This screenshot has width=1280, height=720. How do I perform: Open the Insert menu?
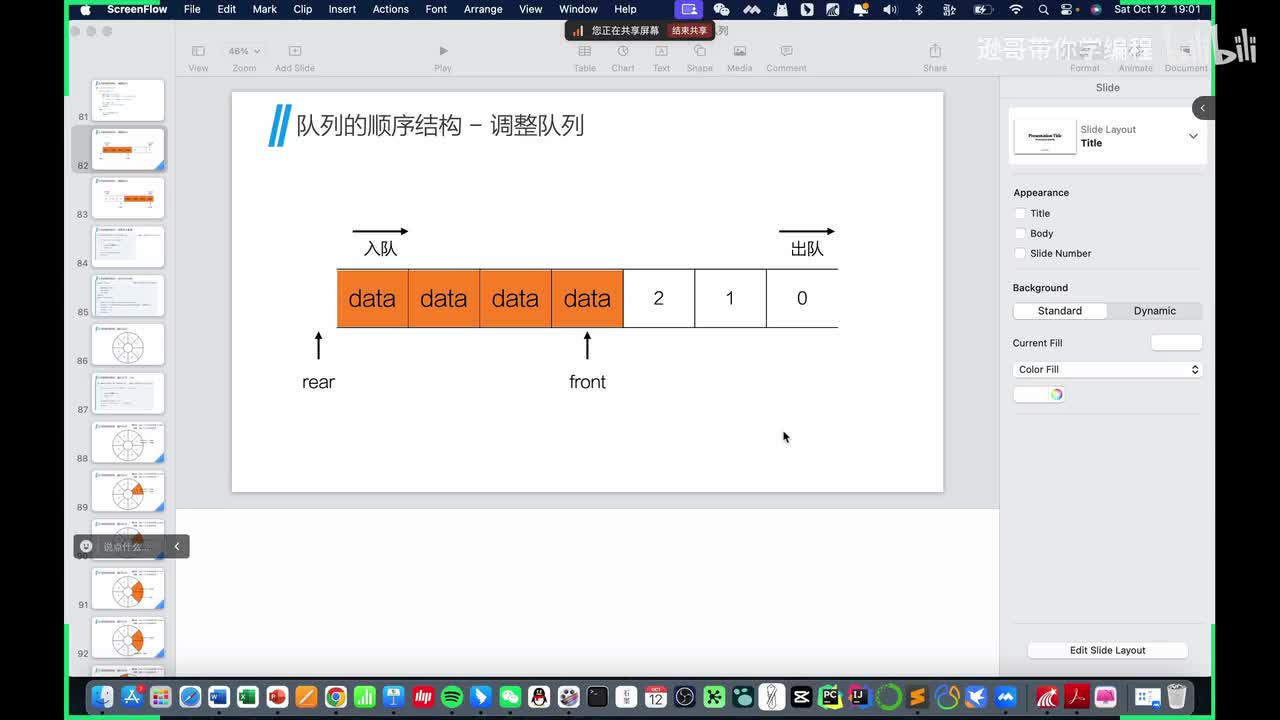click(x=342, y=9)
